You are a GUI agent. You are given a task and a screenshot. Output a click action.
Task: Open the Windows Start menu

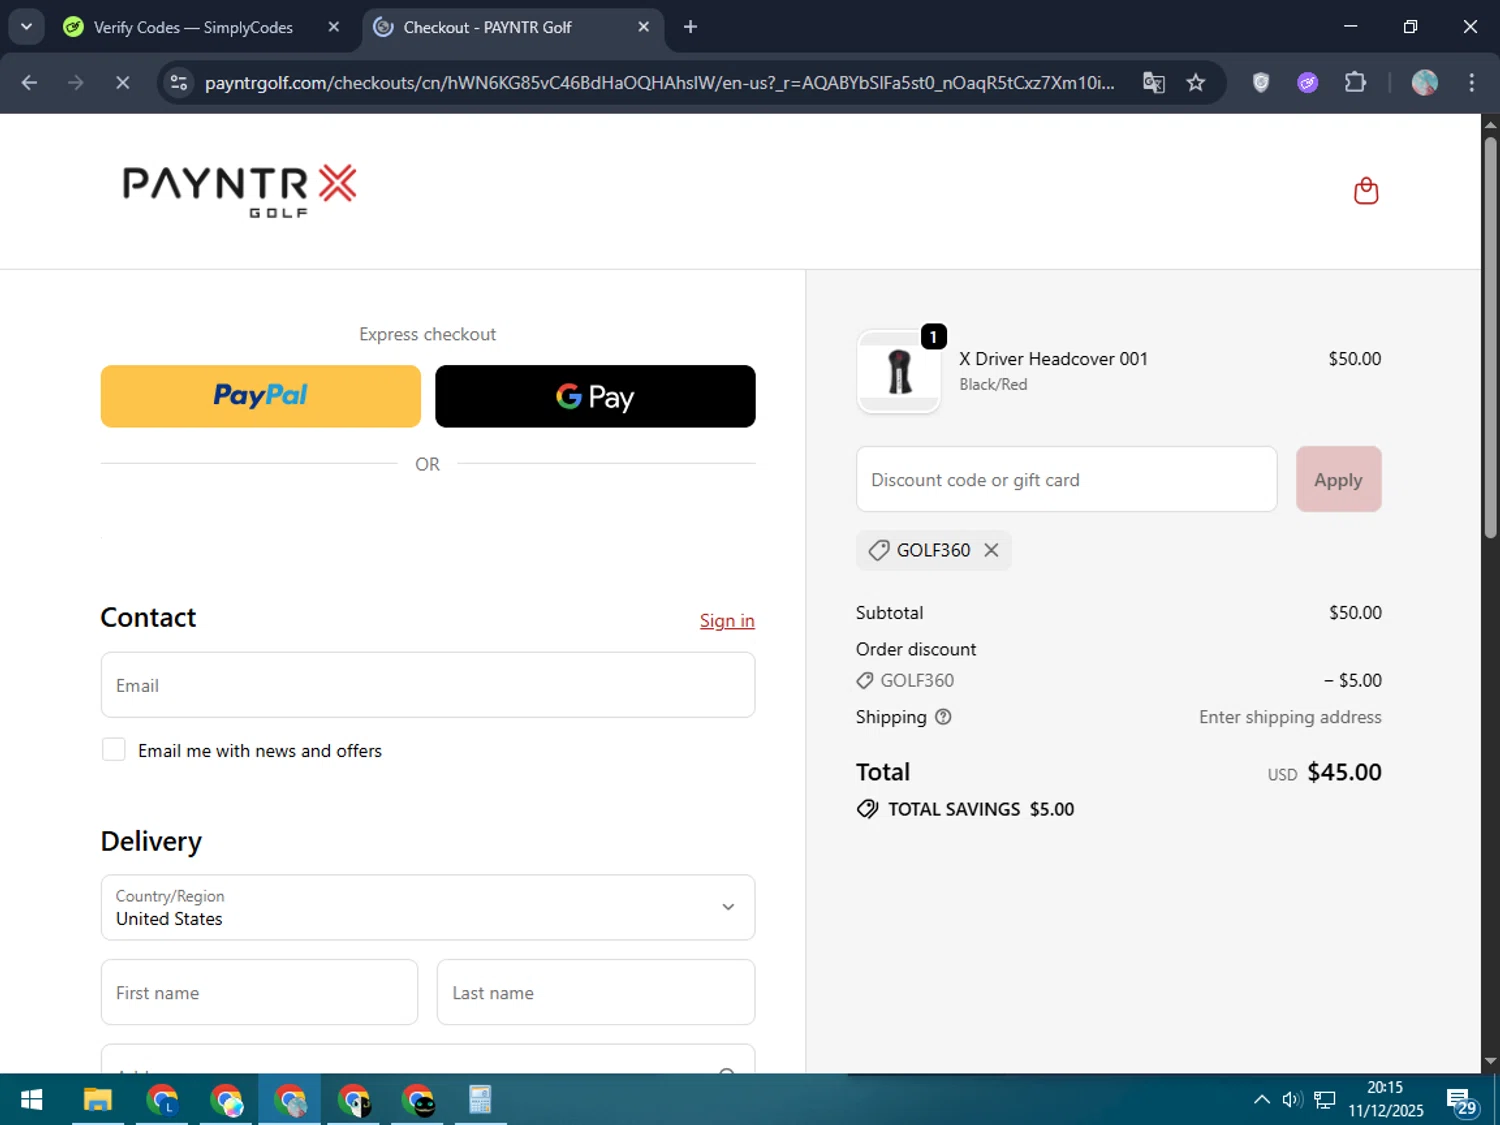click(x=31, y=1100)
